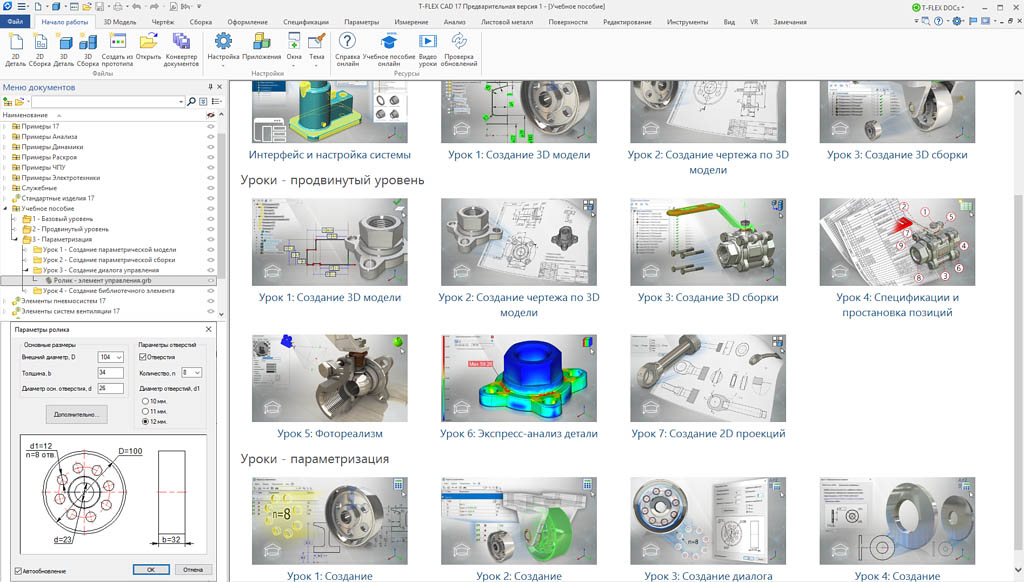
Task: Click the save icon in quick access toolbar
Action: tap(99, 7)
